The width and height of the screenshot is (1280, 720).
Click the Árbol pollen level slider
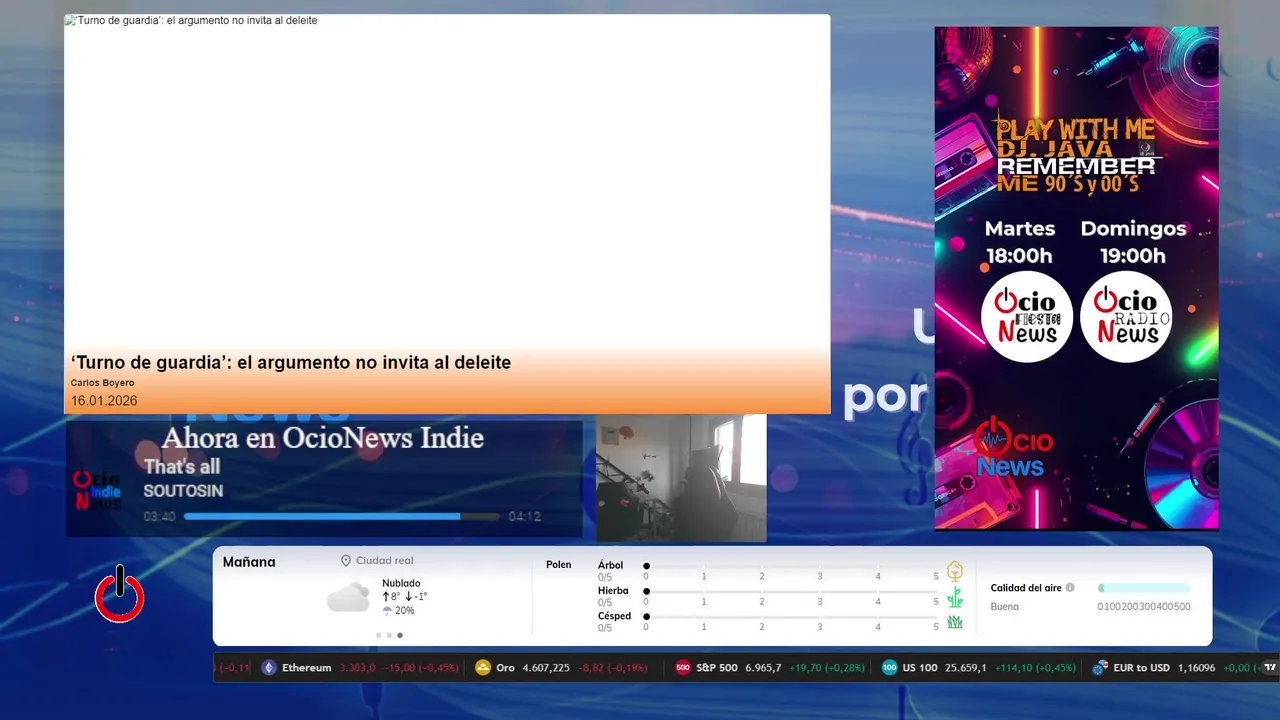(791, 566)
